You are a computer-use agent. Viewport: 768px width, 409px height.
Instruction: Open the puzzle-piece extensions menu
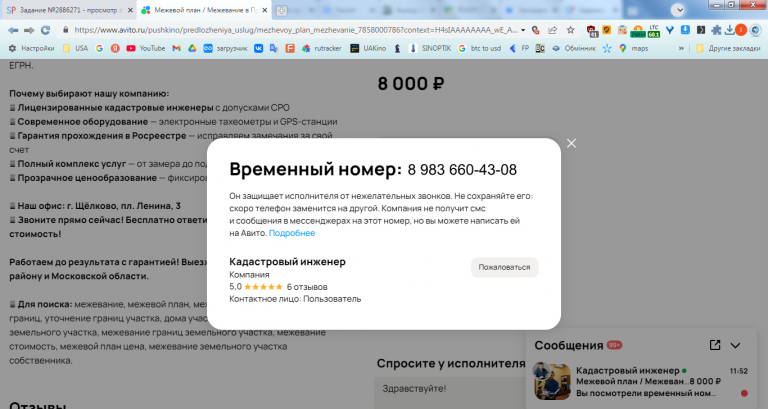716,30
